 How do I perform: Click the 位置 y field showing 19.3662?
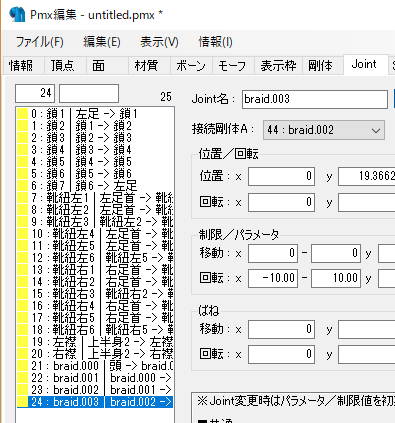367,176
